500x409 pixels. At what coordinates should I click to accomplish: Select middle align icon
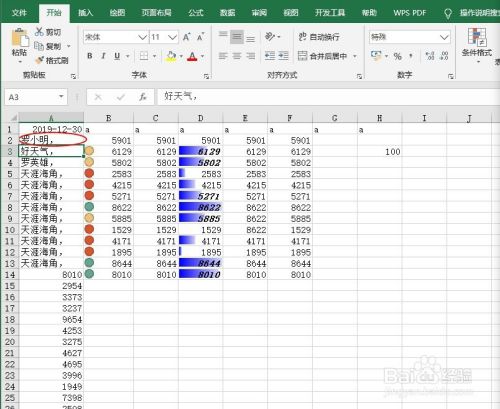click(x=237, y=37)
